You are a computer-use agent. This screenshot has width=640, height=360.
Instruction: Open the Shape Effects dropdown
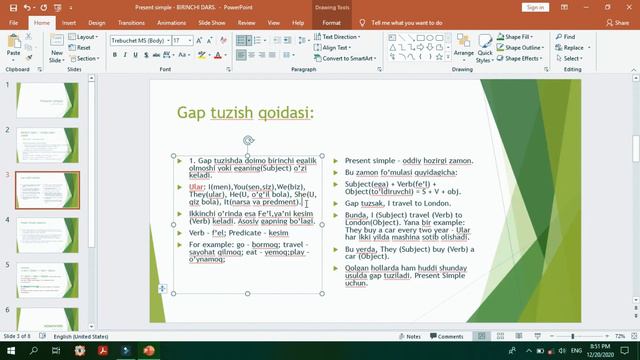pos(520,58)
